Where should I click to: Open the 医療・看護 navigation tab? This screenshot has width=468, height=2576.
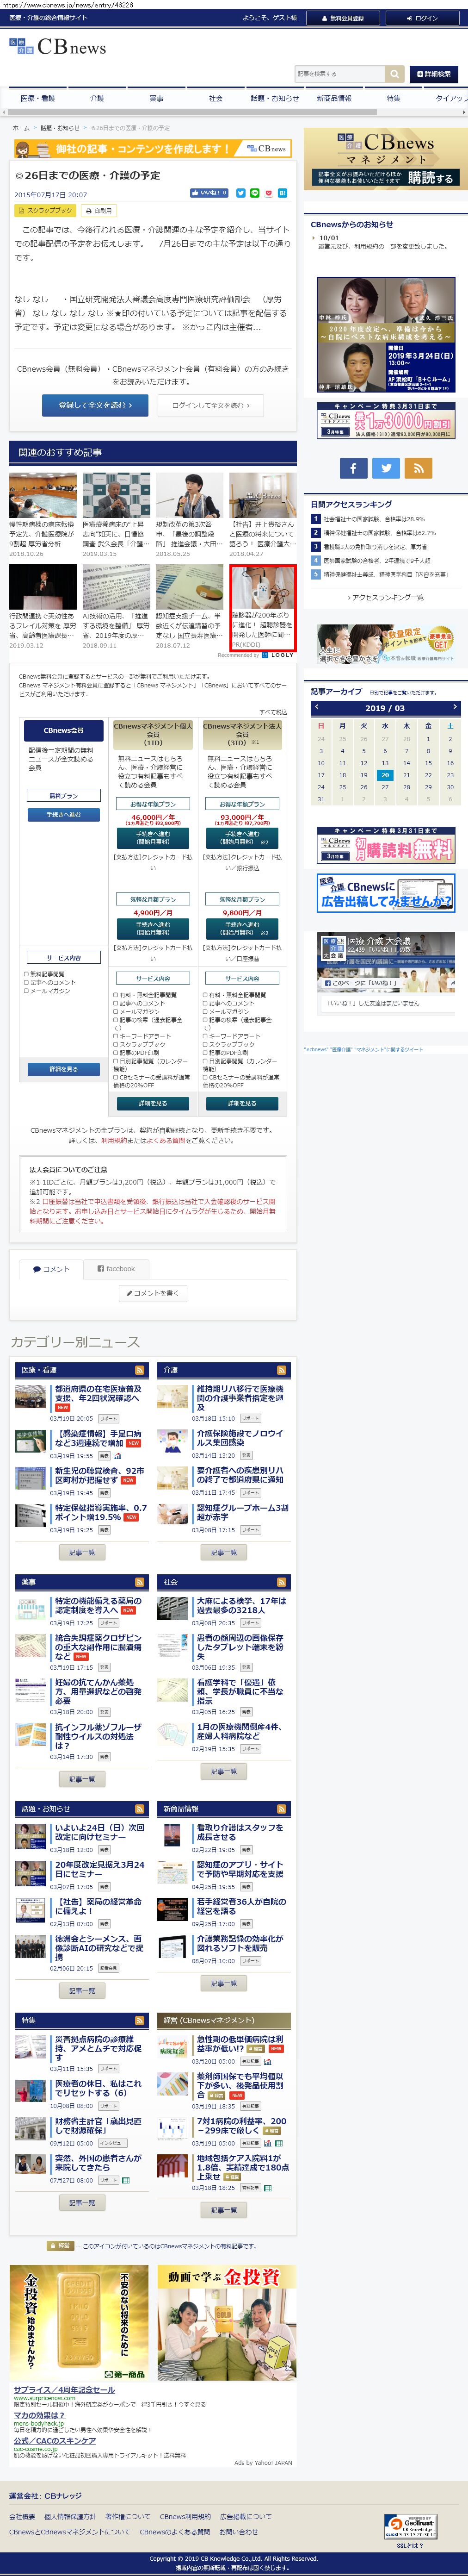click(x=38, y=98)
